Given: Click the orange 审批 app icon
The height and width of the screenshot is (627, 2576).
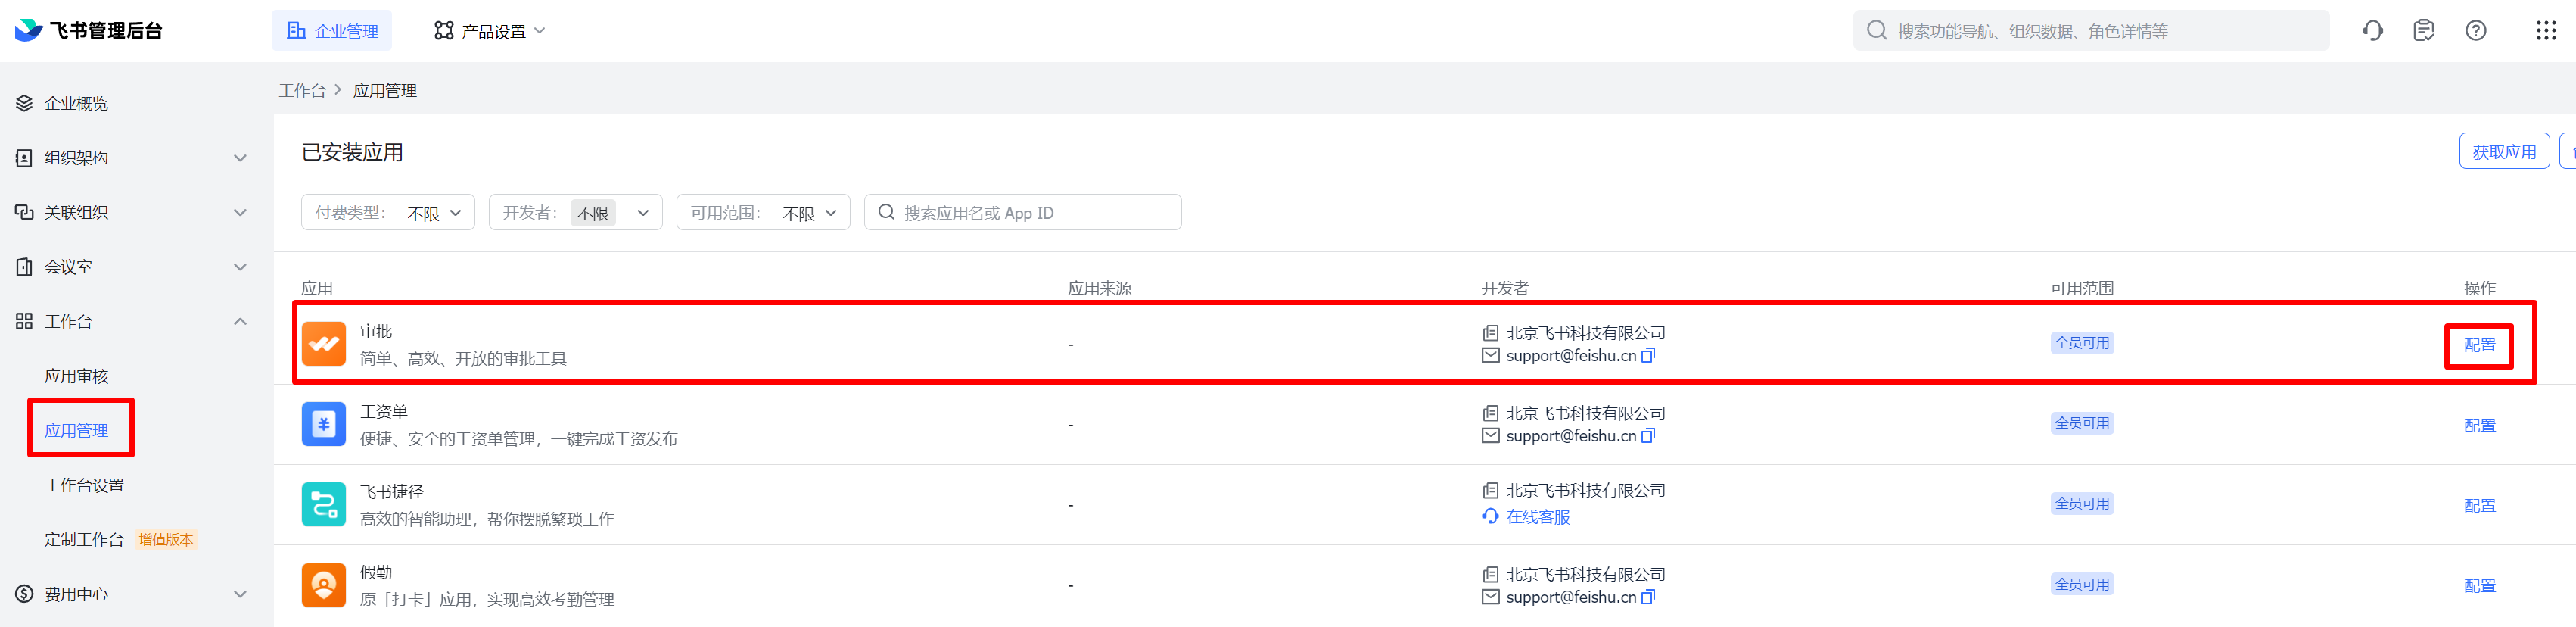Looking at the screenshot, I should pyautogui.click(x=323, y=344).
